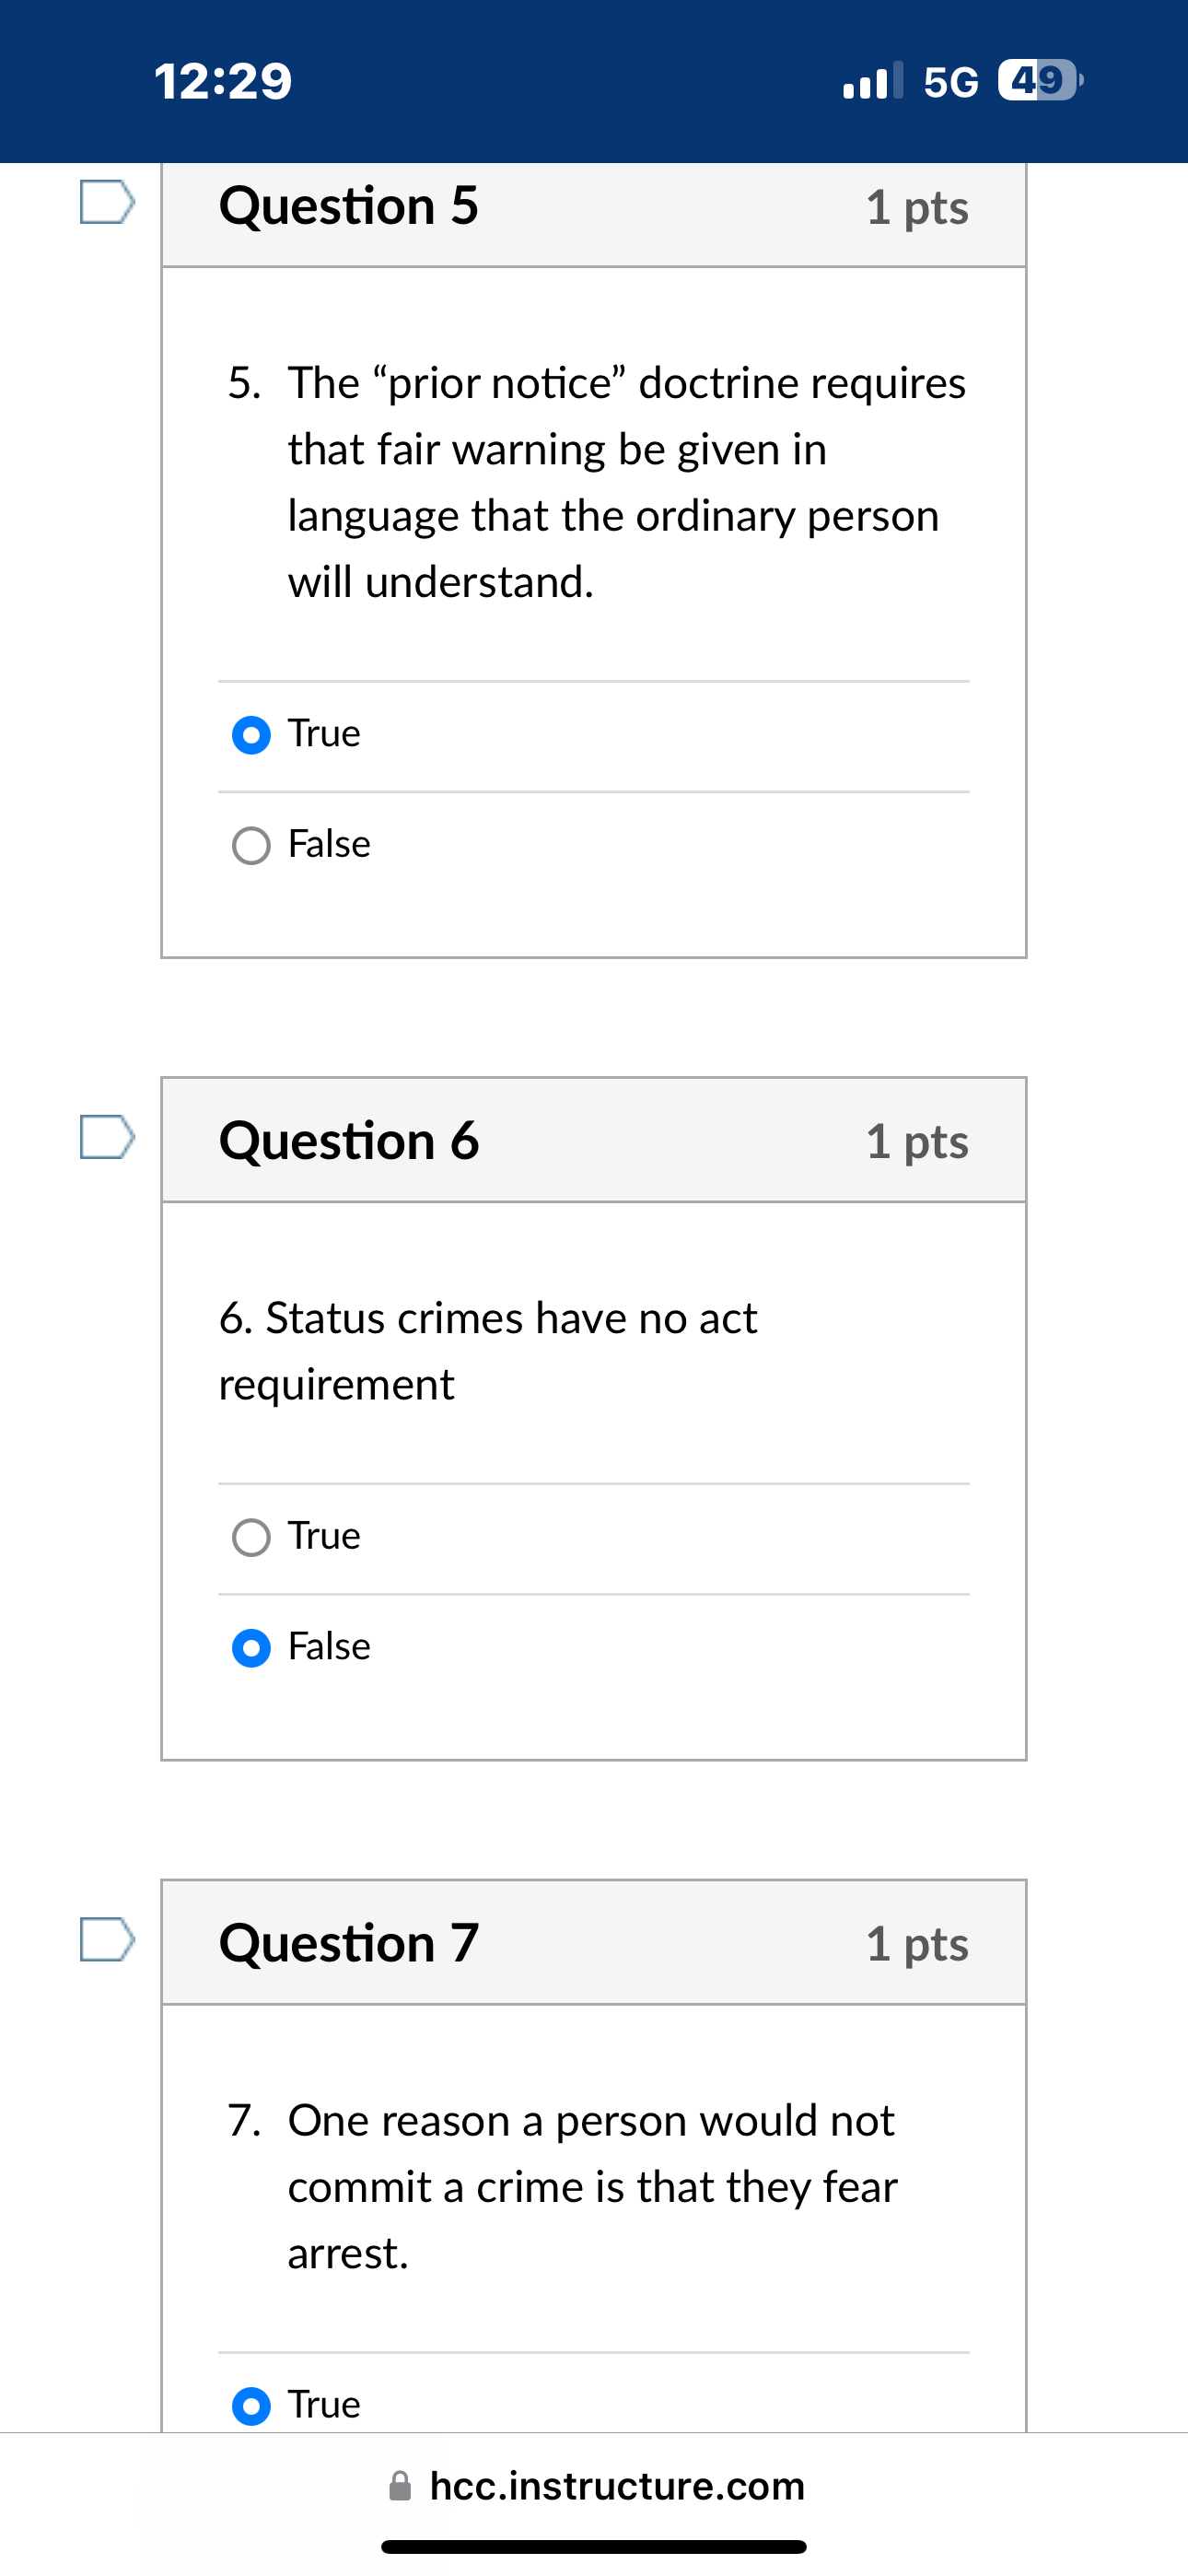
Task: Choose True for Question 6
Action: tap(251, 1537)
